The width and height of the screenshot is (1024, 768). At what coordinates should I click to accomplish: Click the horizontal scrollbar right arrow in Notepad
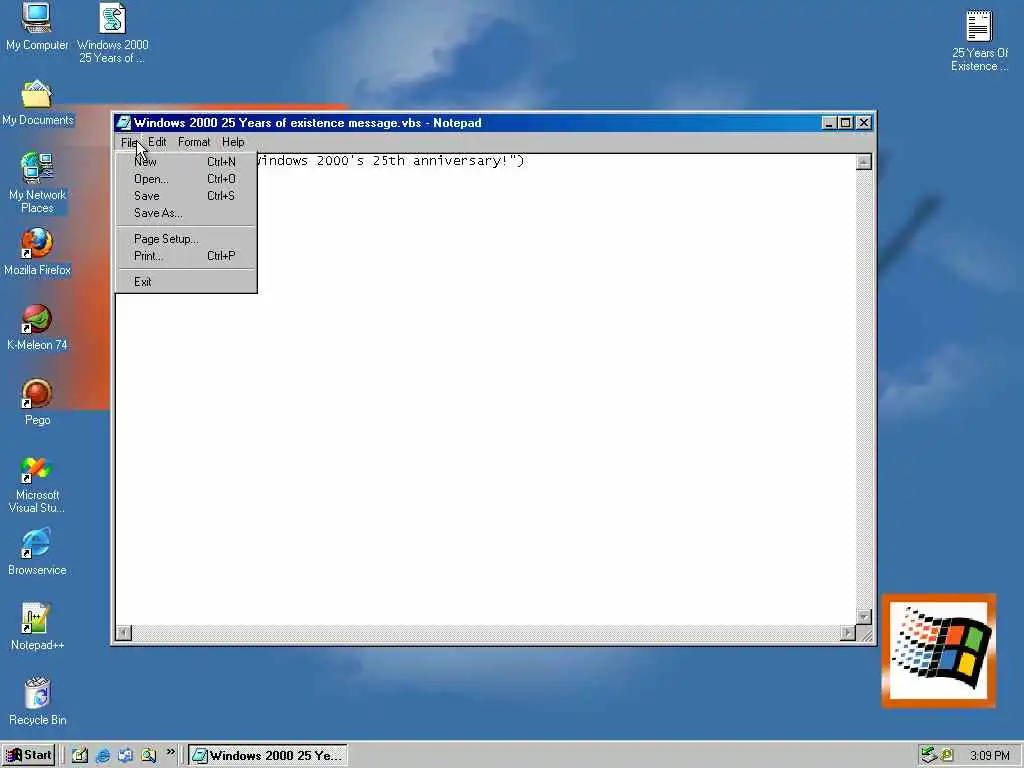click(x=848, y=633)
